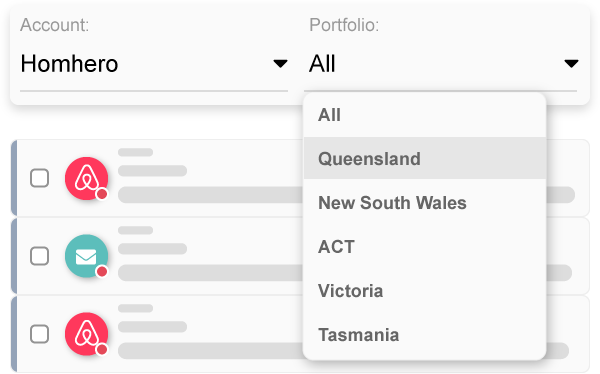Select Queensland from the portfolio list
Image resolution: width=600 pixels, height=374 pixels.
(x=425, y=158)
